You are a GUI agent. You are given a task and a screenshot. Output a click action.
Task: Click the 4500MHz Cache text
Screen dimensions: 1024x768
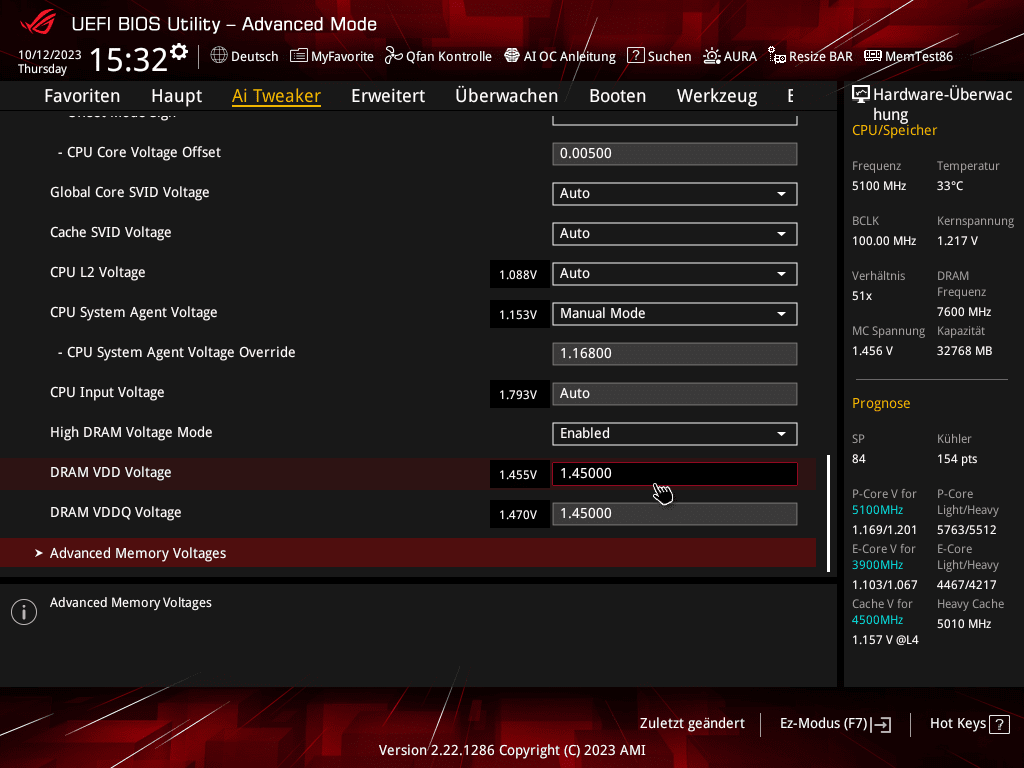pyautogui.click(x=878, y=620)
